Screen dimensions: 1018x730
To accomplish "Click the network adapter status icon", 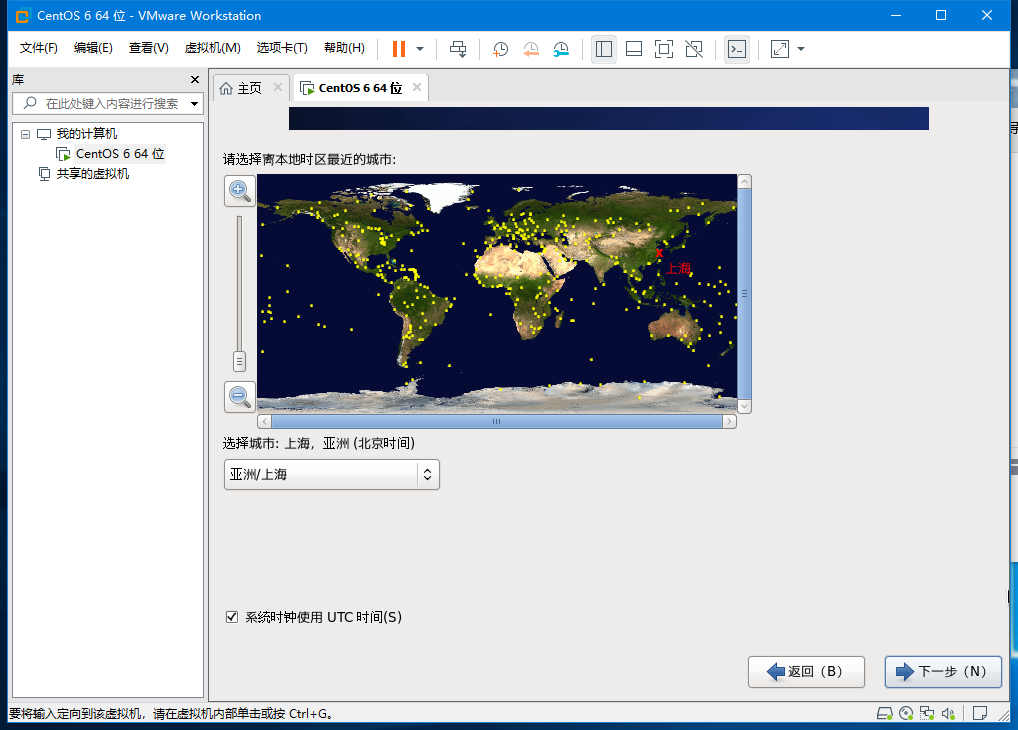I will tap(925, 712).
